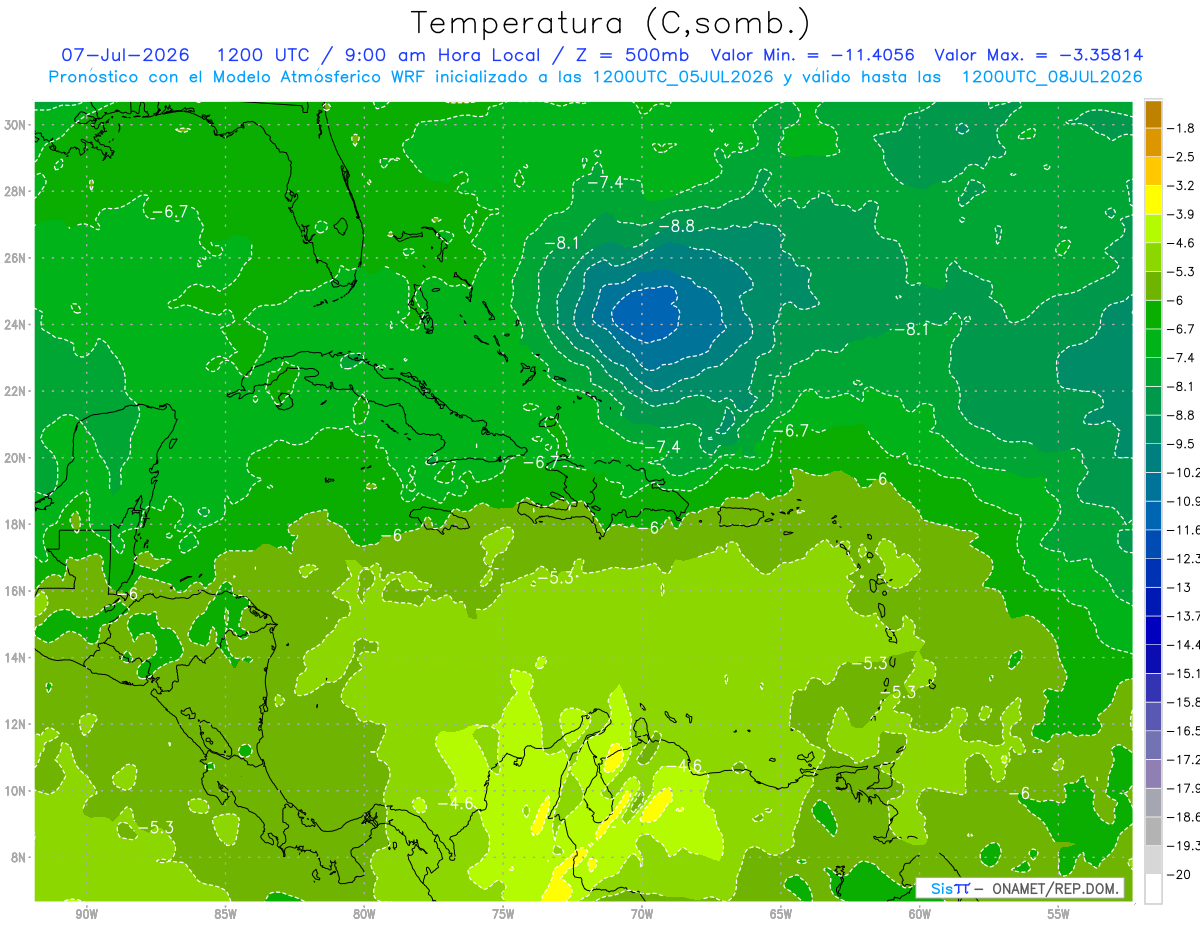The width and height of the screenshot is (1200, 927).
Task: Click the '28N' latitude axis label
Action: (17, 191)
